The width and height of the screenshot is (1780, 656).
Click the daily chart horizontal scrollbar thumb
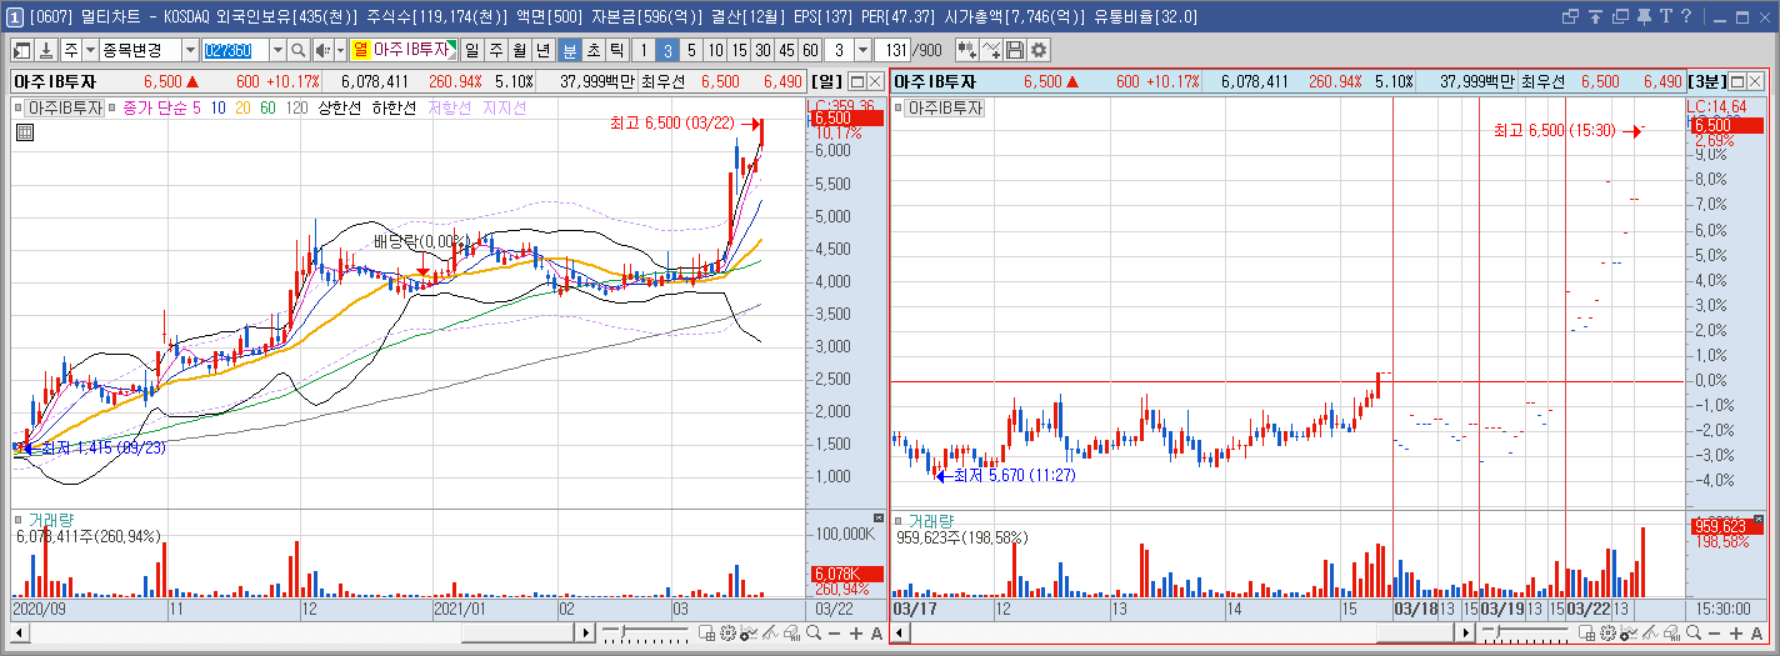click(517, 633)
